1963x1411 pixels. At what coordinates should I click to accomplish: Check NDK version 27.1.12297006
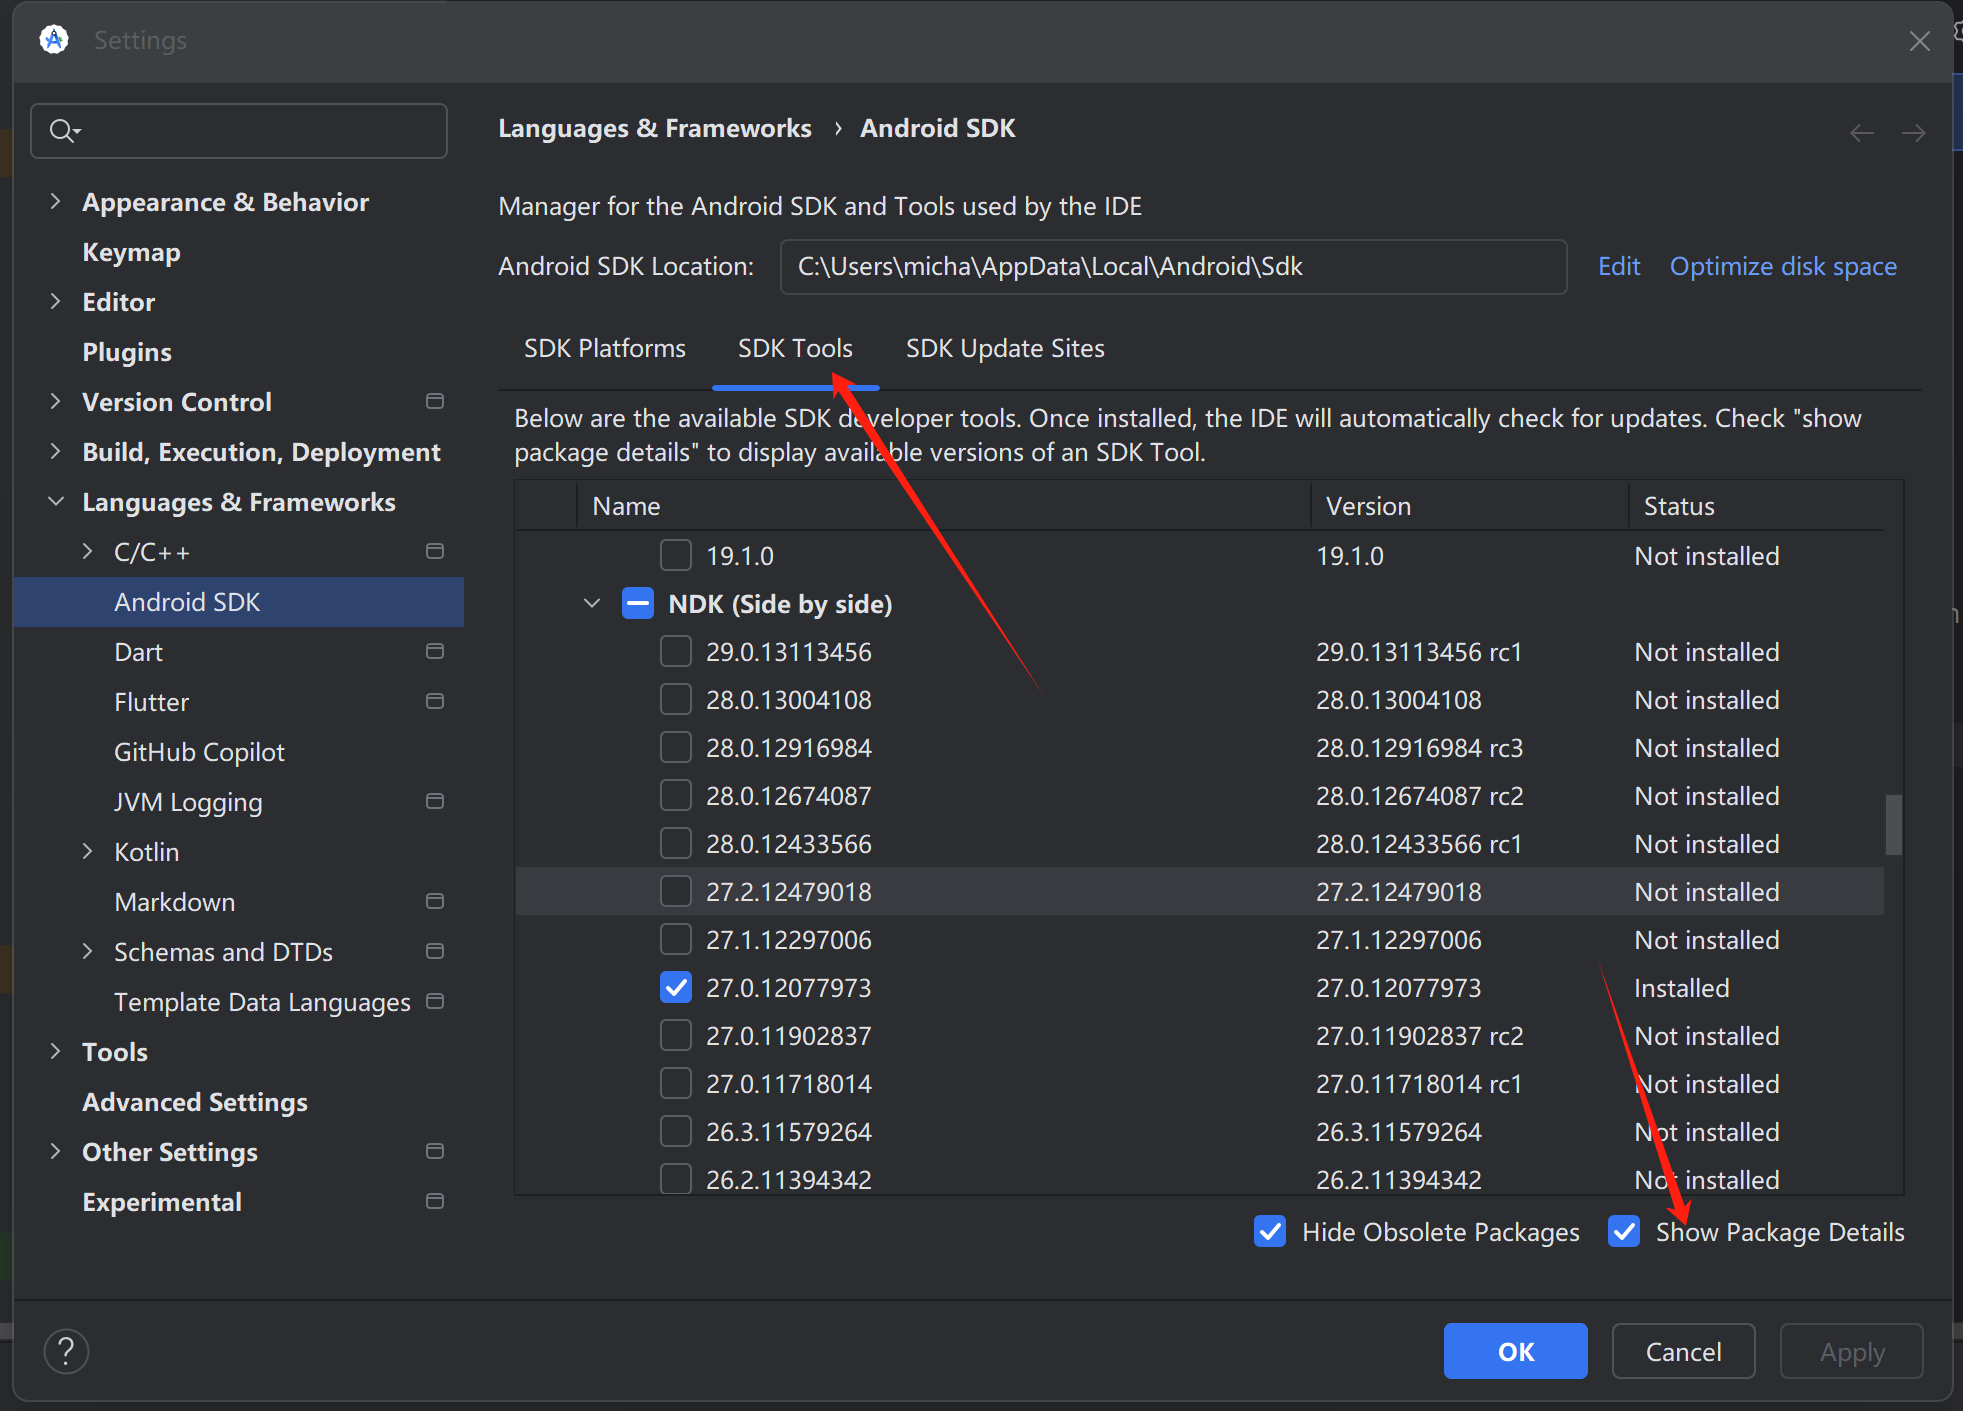(676, 939)
